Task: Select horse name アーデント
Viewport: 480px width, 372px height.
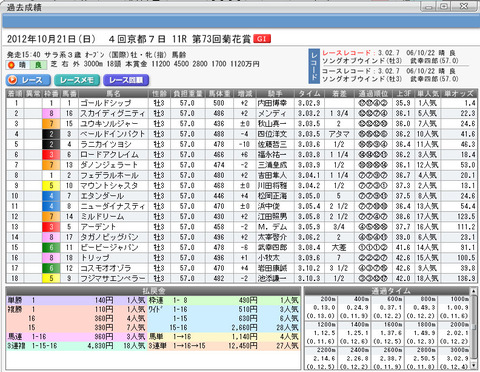Action: pyautogui.click(x=98, y=227)
